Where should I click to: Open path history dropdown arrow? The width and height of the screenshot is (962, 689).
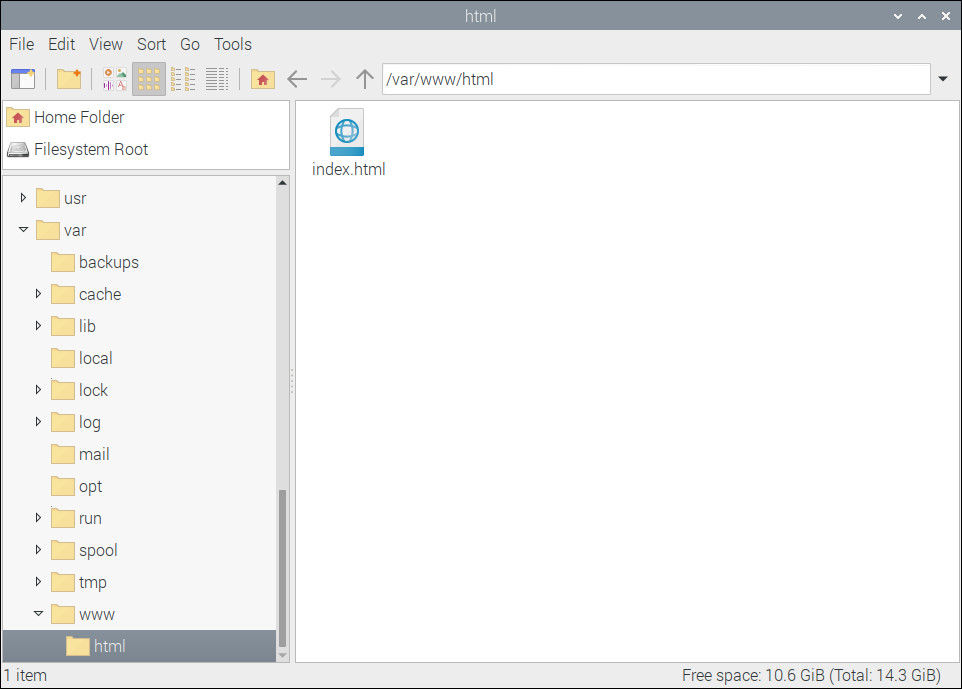pos(943,79)
